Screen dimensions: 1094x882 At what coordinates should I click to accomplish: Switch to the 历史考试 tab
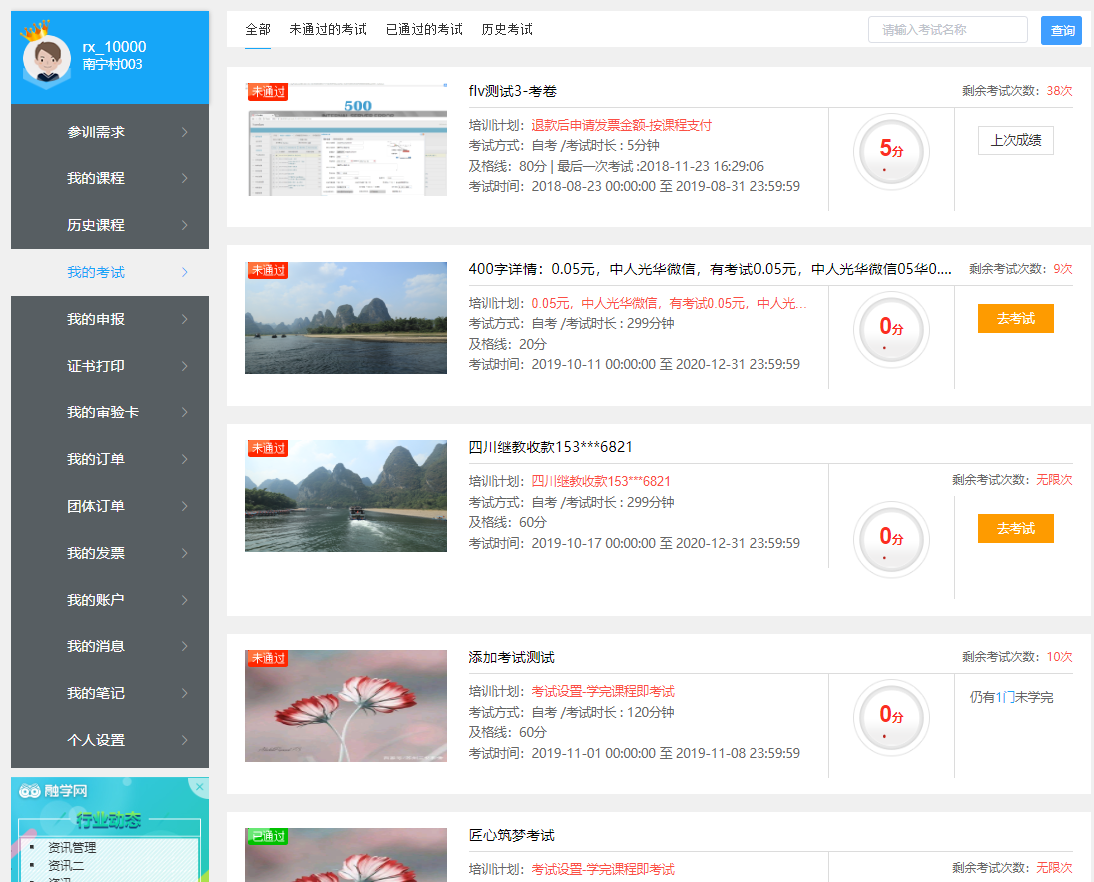(x=507, y=29)
